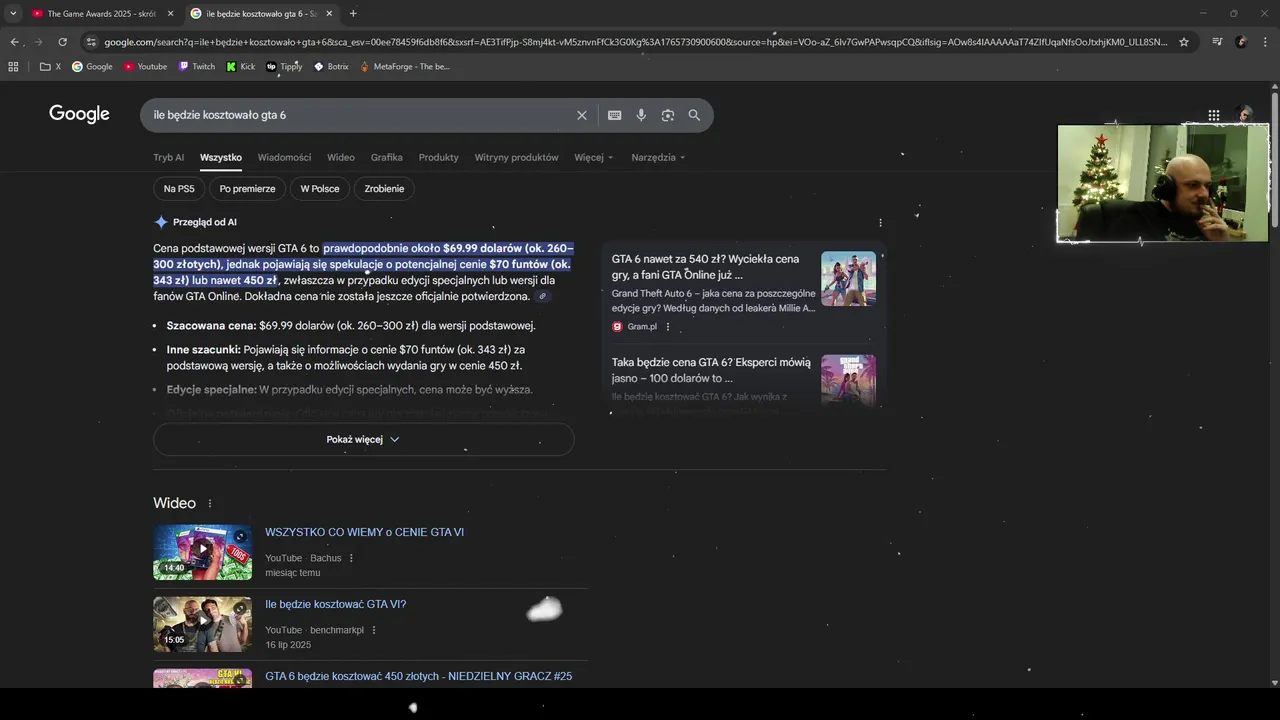Click the search magnifier button

[694, 115]
